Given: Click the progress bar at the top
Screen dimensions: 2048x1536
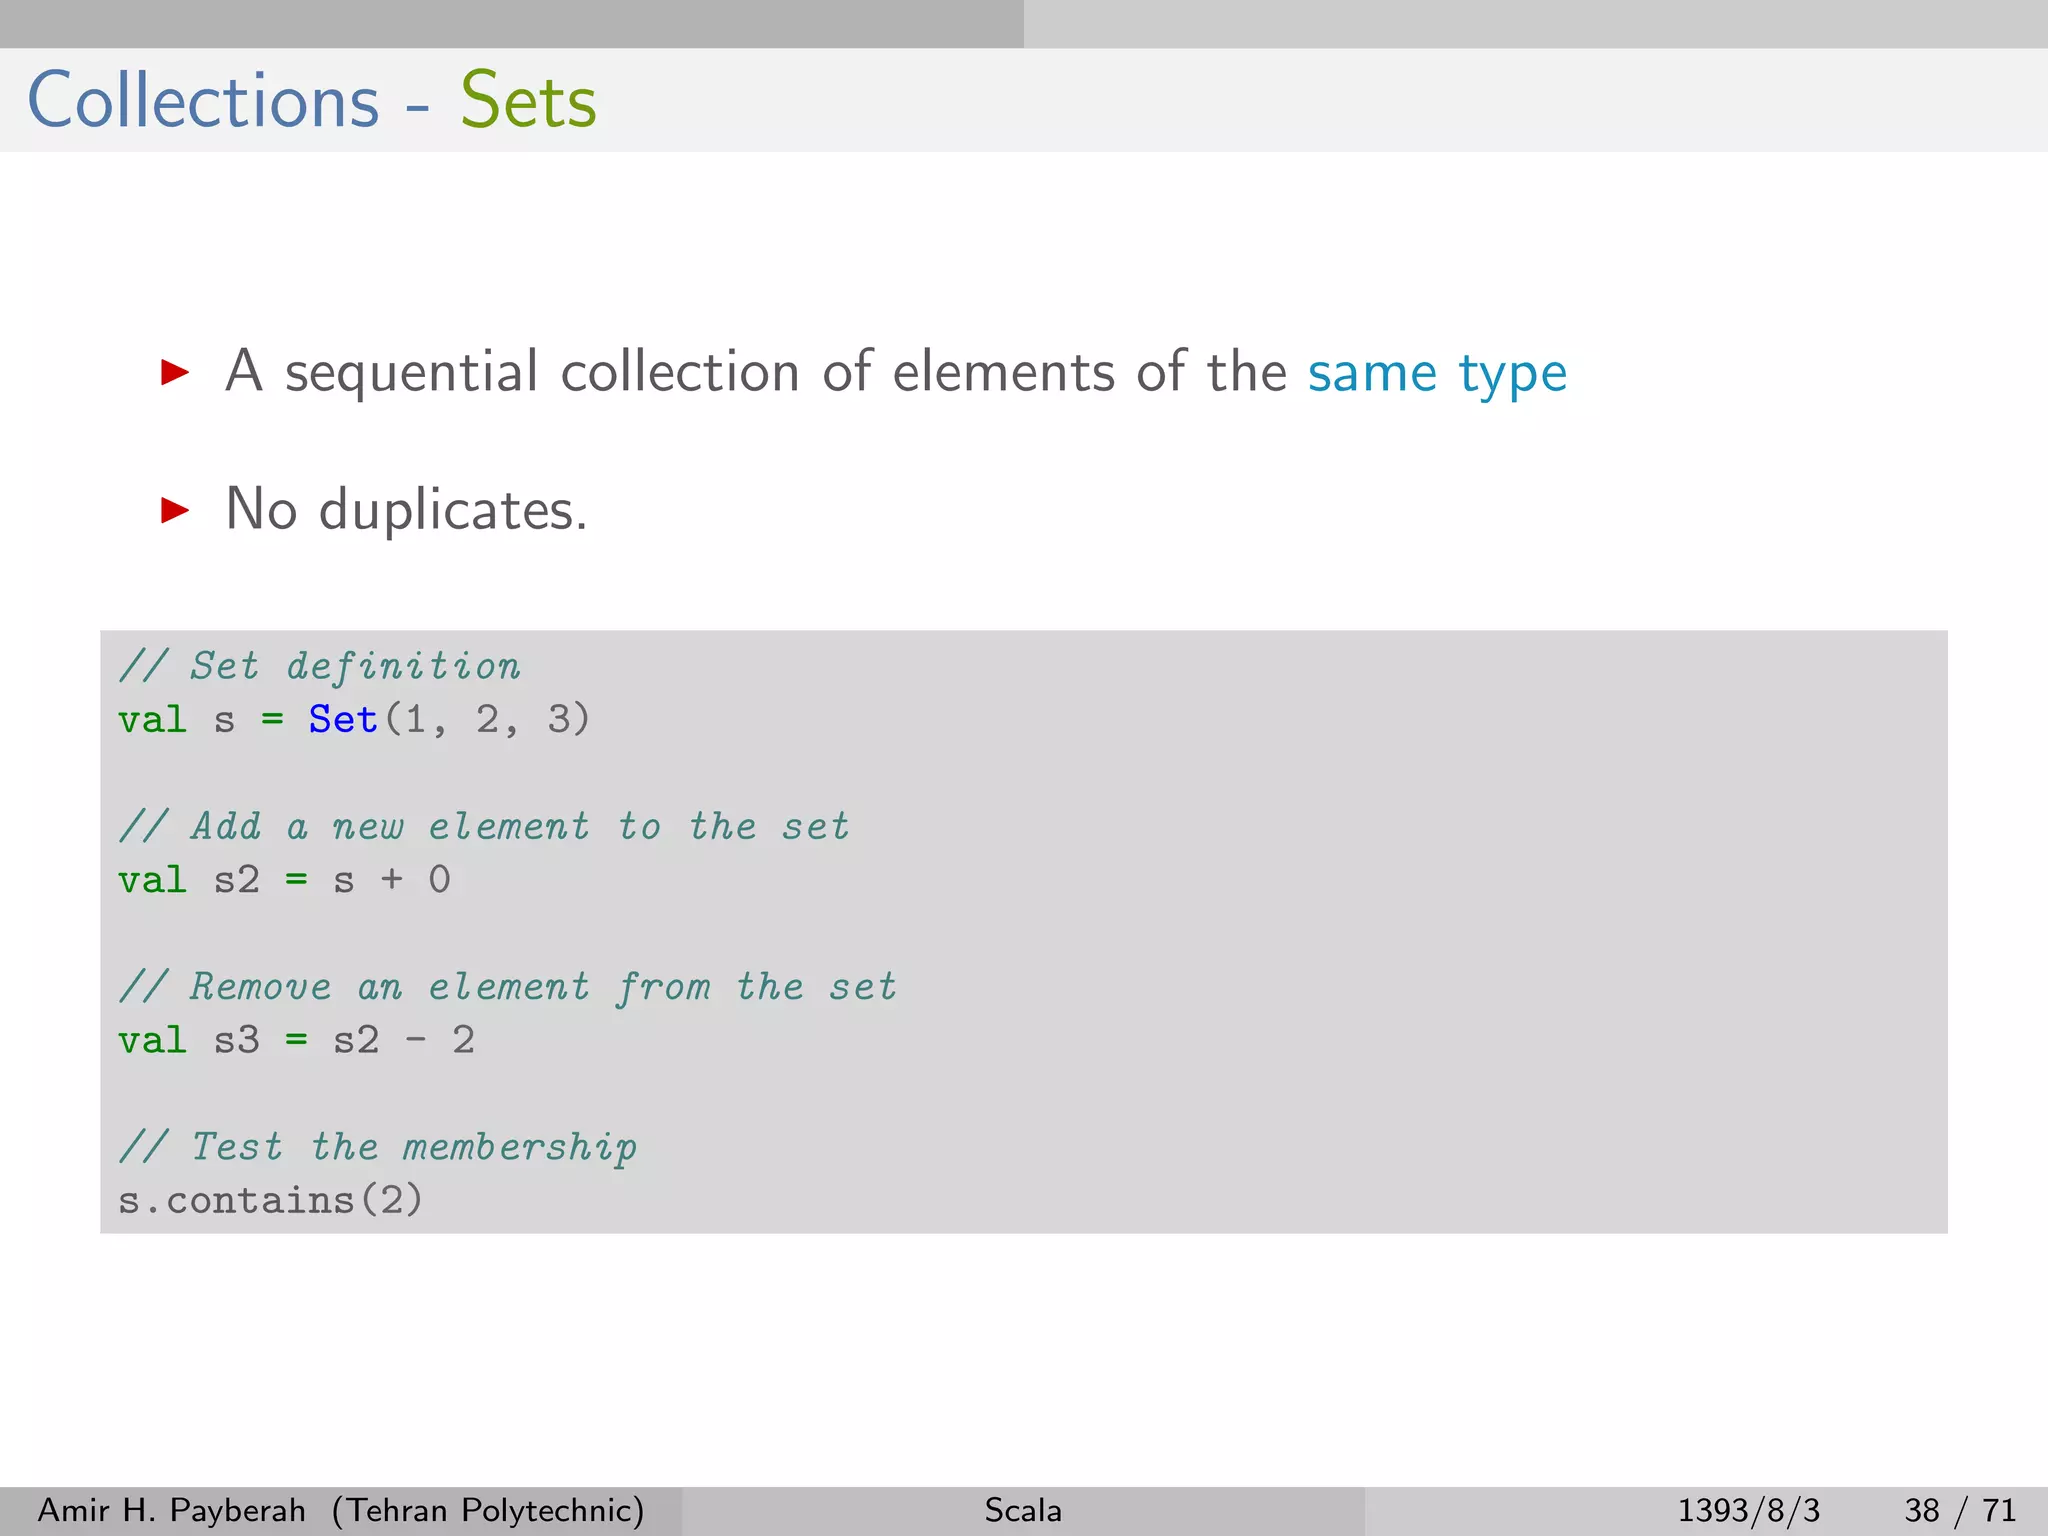Looking at the screenshot, I should (1024, 24).
